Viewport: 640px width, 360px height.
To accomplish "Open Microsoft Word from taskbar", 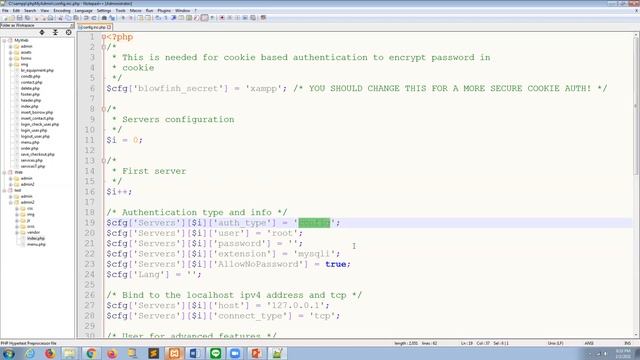I will (x=194, y=353).
